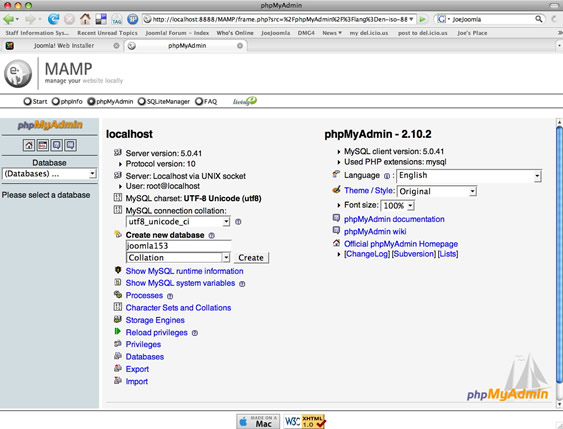Open sidebar SQL documentation icon

point(70,145)
